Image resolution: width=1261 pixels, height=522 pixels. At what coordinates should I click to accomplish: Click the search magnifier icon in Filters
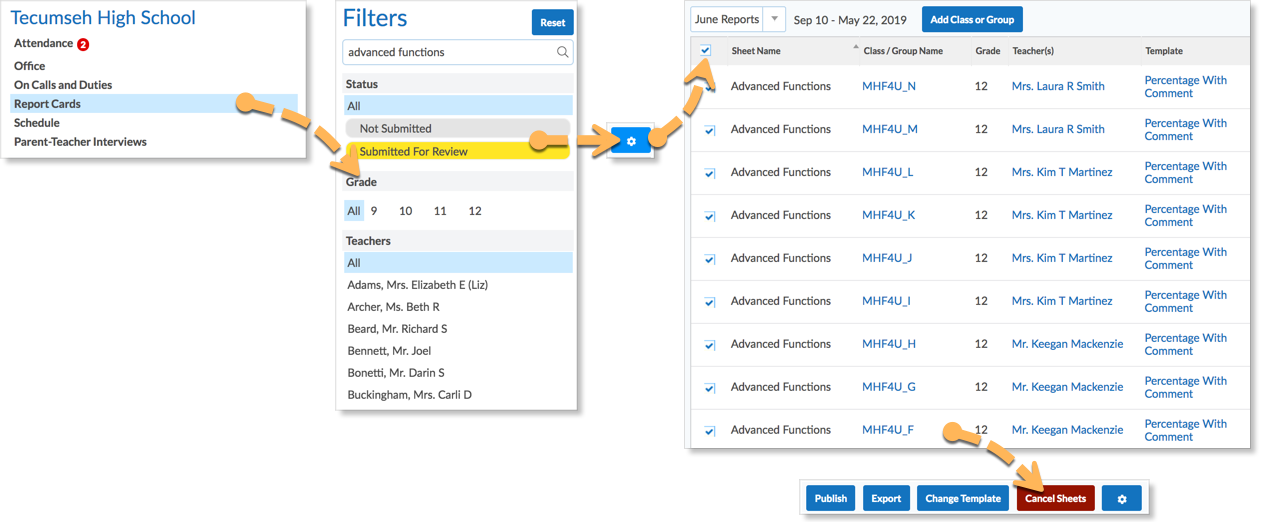click(563, 52)
